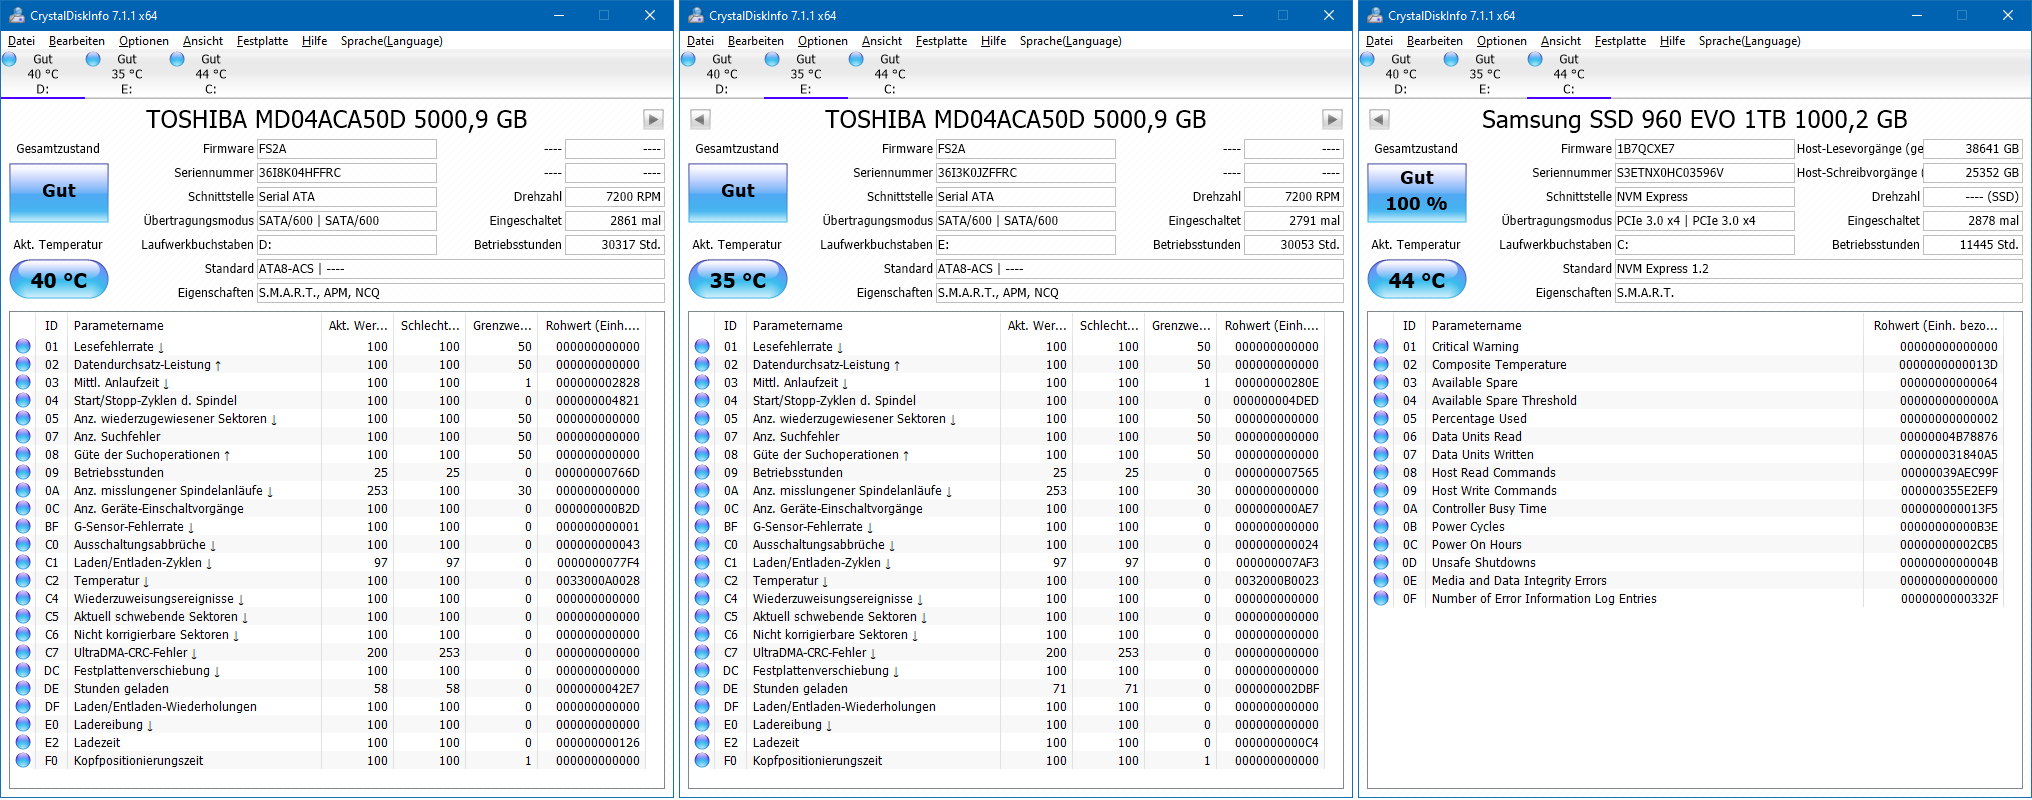
Task: Click the Gut 100 % health status button
Action: [1416, 191]
